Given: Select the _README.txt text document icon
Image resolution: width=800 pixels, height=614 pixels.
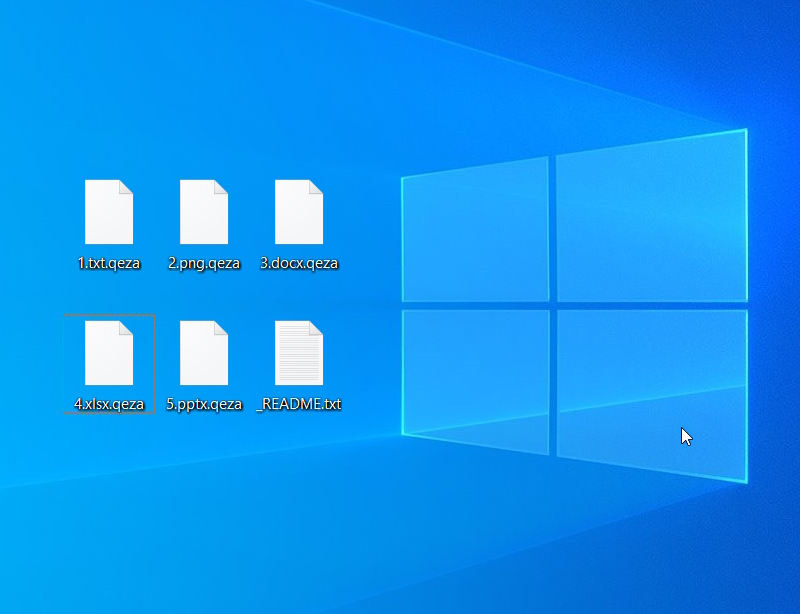Looking at the screenshot, I should click(298, 352).
